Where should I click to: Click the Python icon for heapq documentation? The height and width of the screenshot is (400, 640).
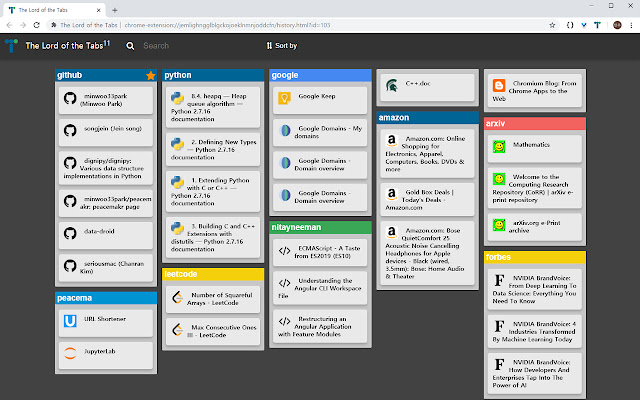point(177,98)
